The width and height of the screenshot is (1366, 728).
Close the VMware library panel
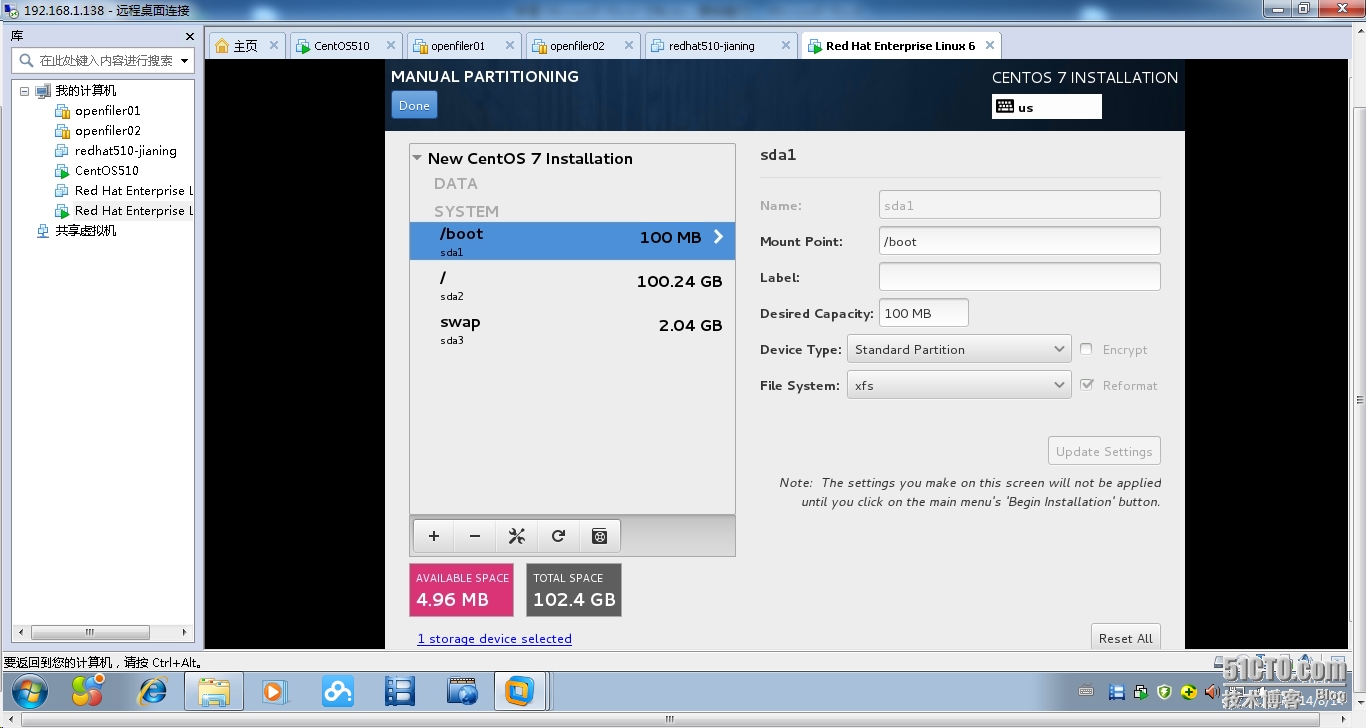(x=190, y=36)
